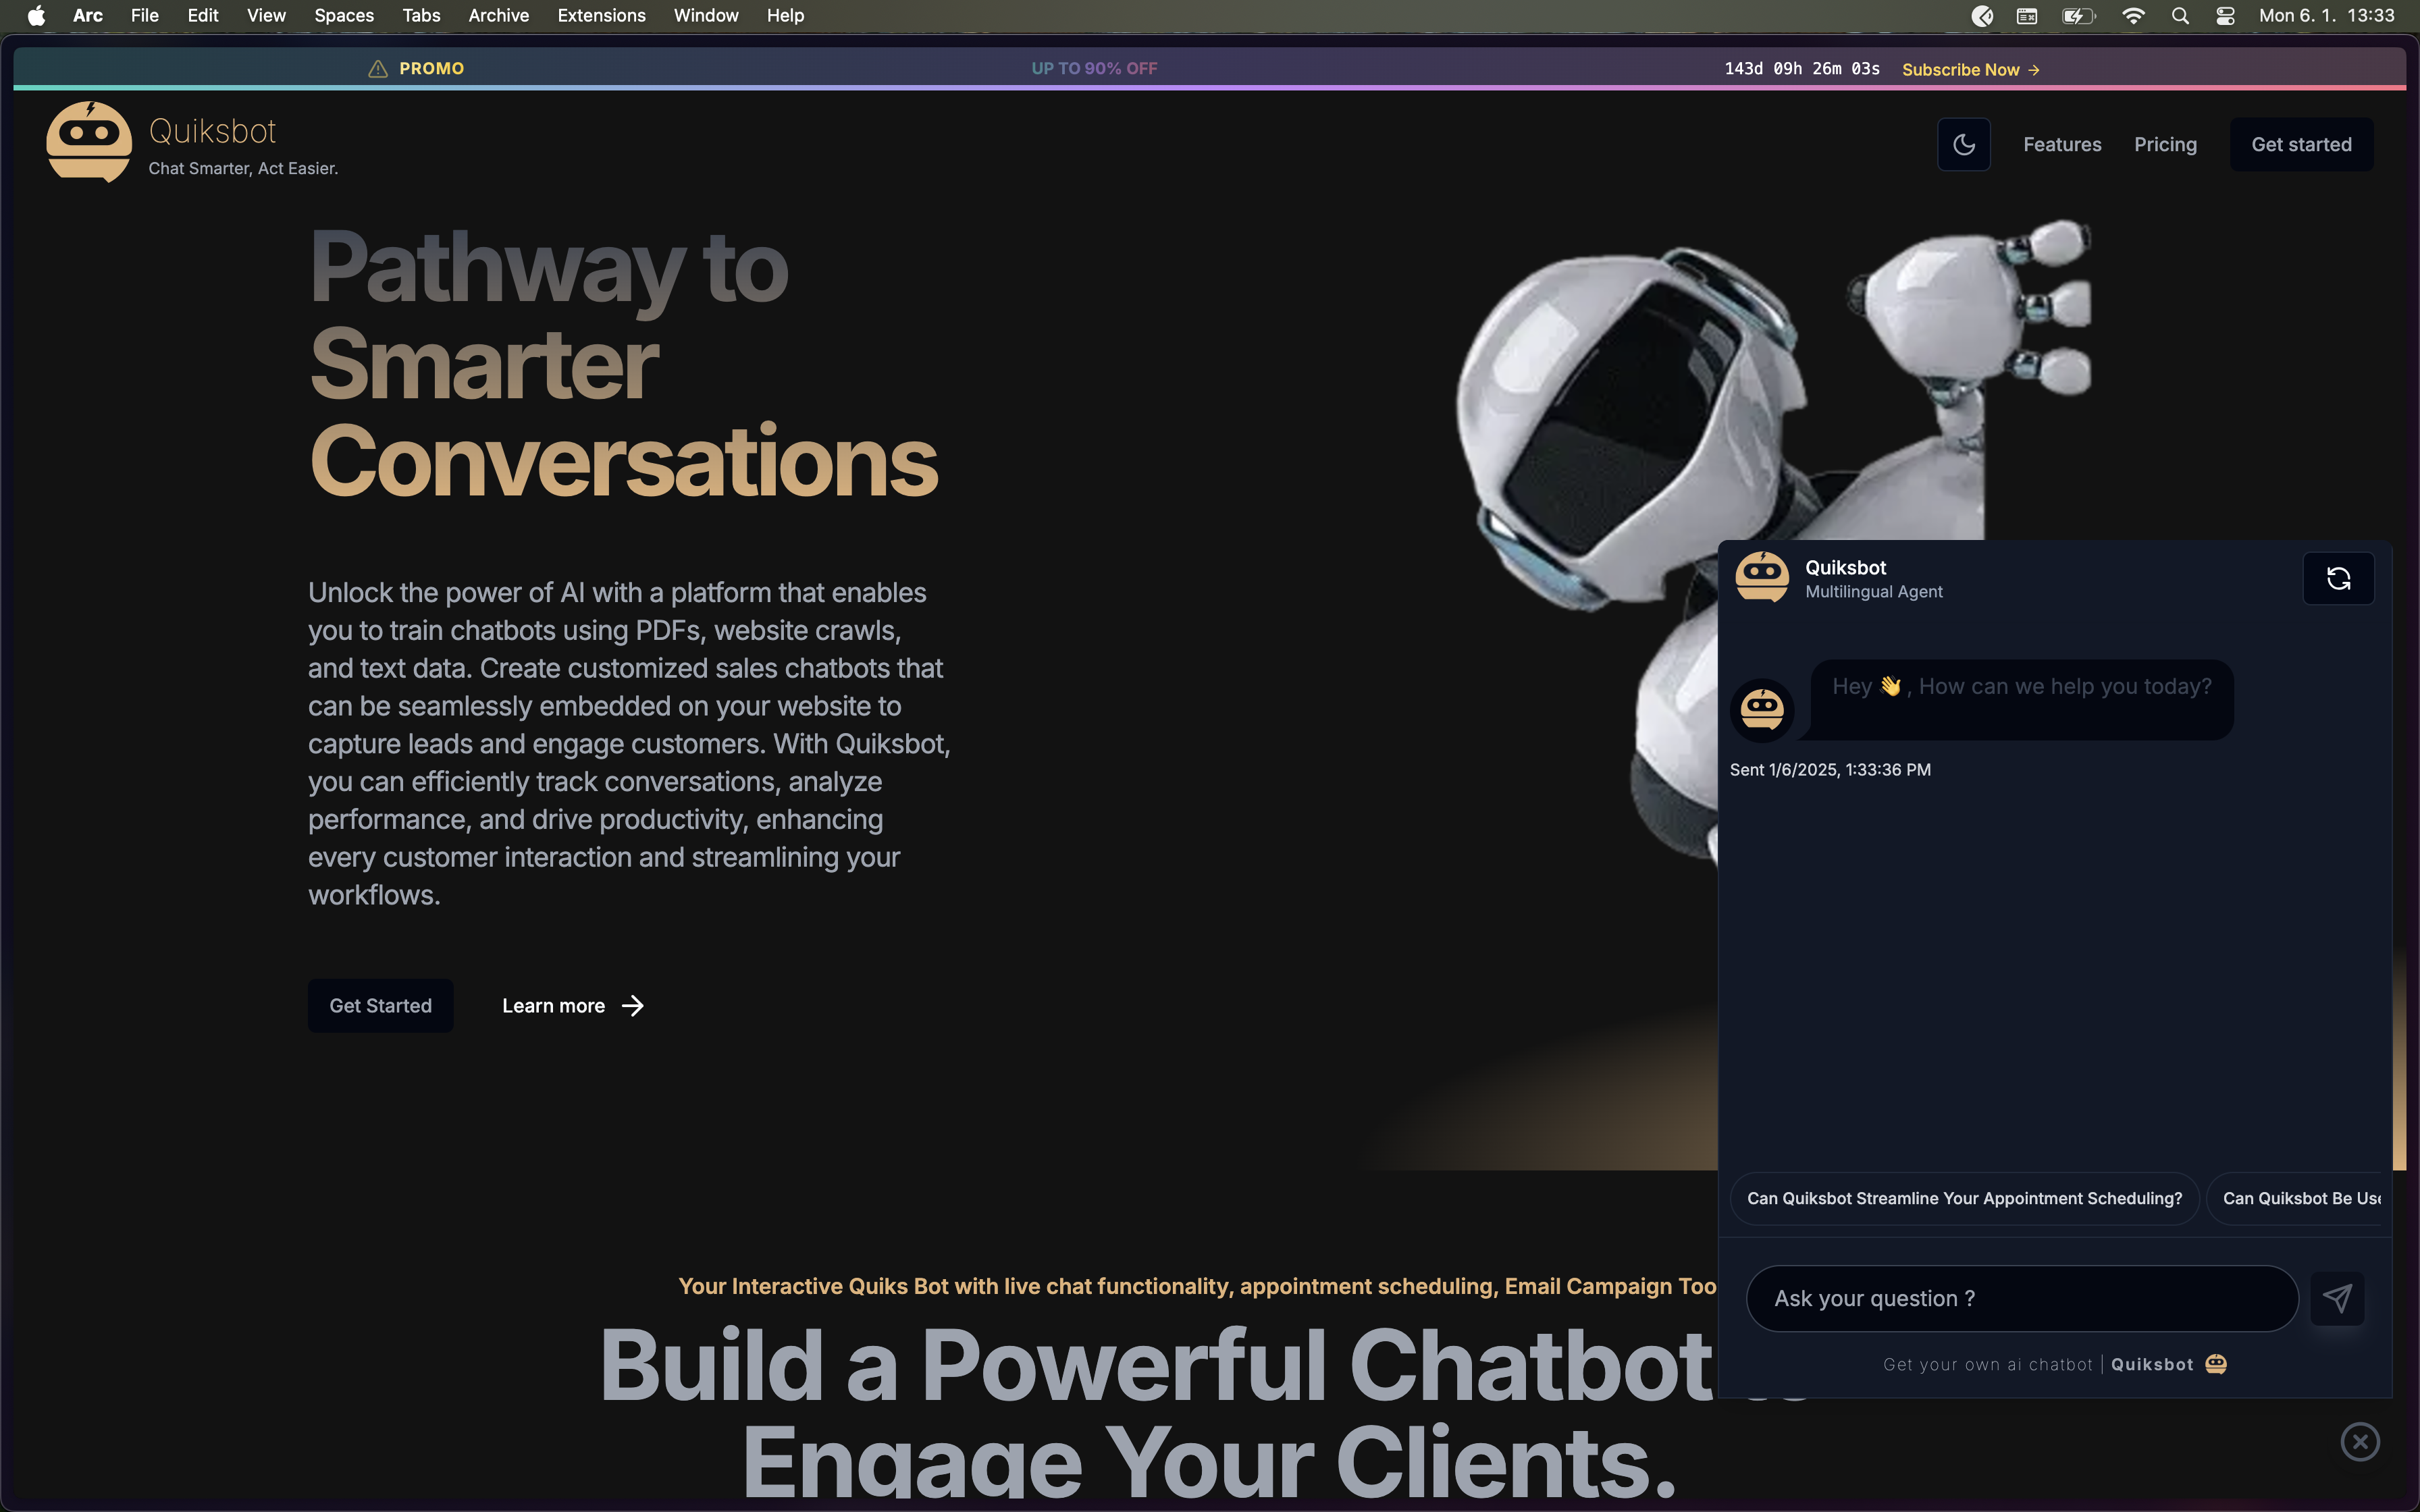This screenshot has width=2420, height=1512.
Task: Open the Pricing link in the header
Action: 2165,145
